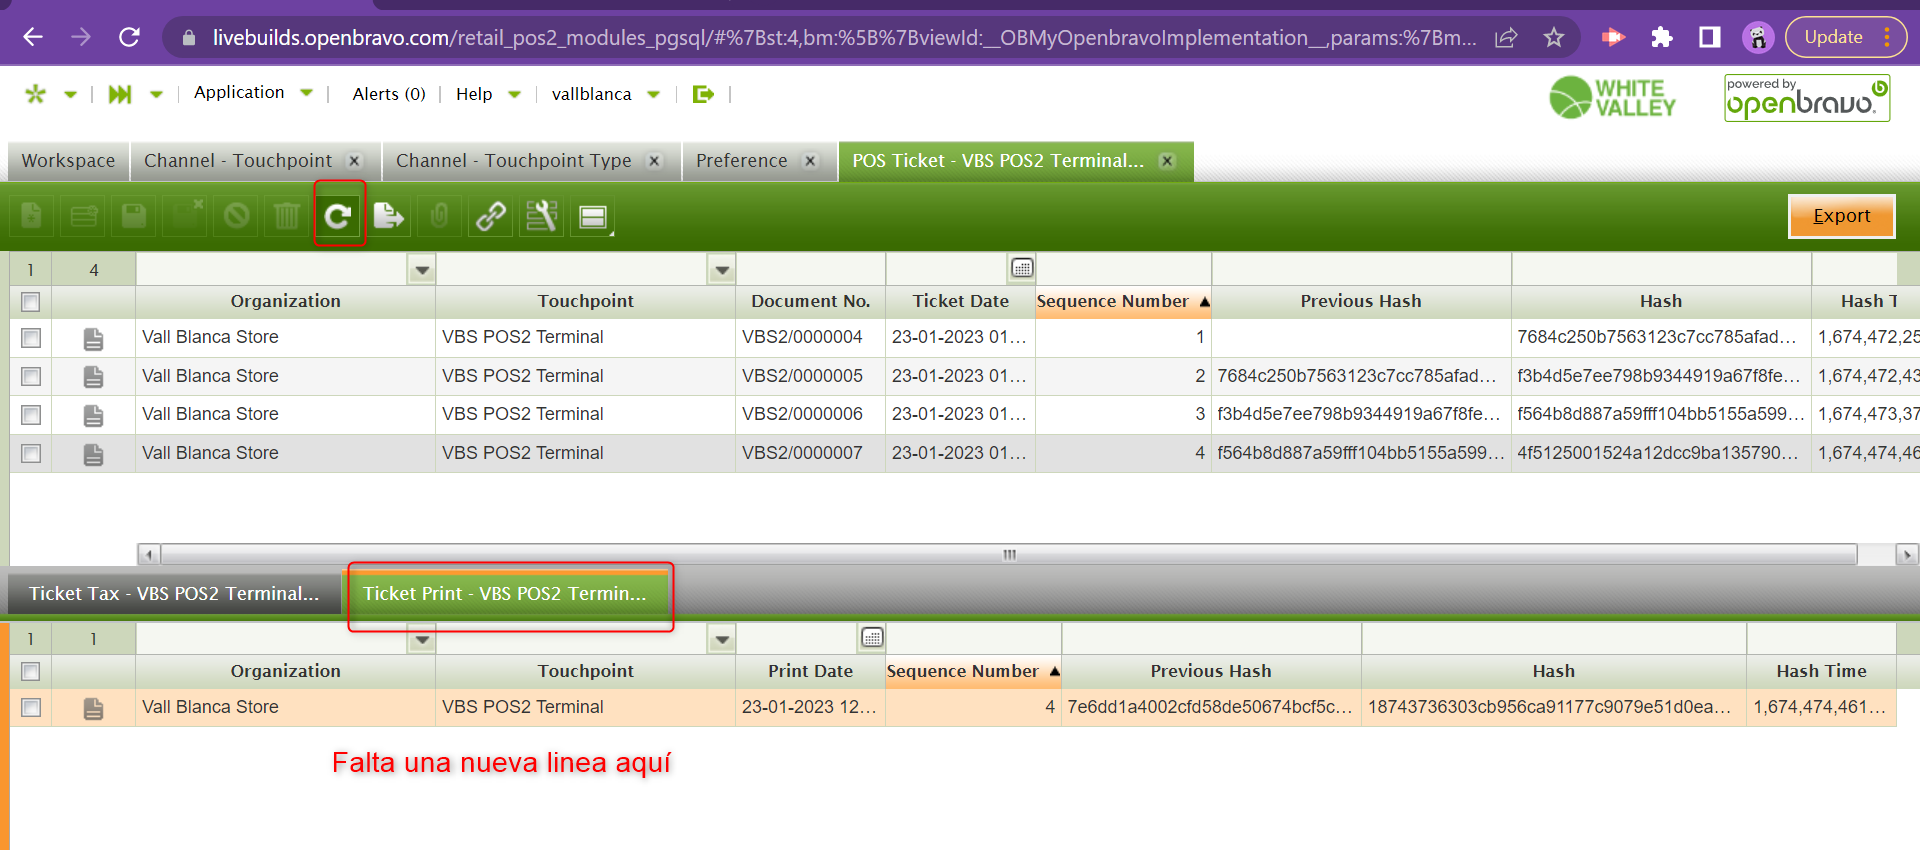
Task: Click the scrollbar right arrow in POS Ticket grid
Action: tap(1907, 554)
